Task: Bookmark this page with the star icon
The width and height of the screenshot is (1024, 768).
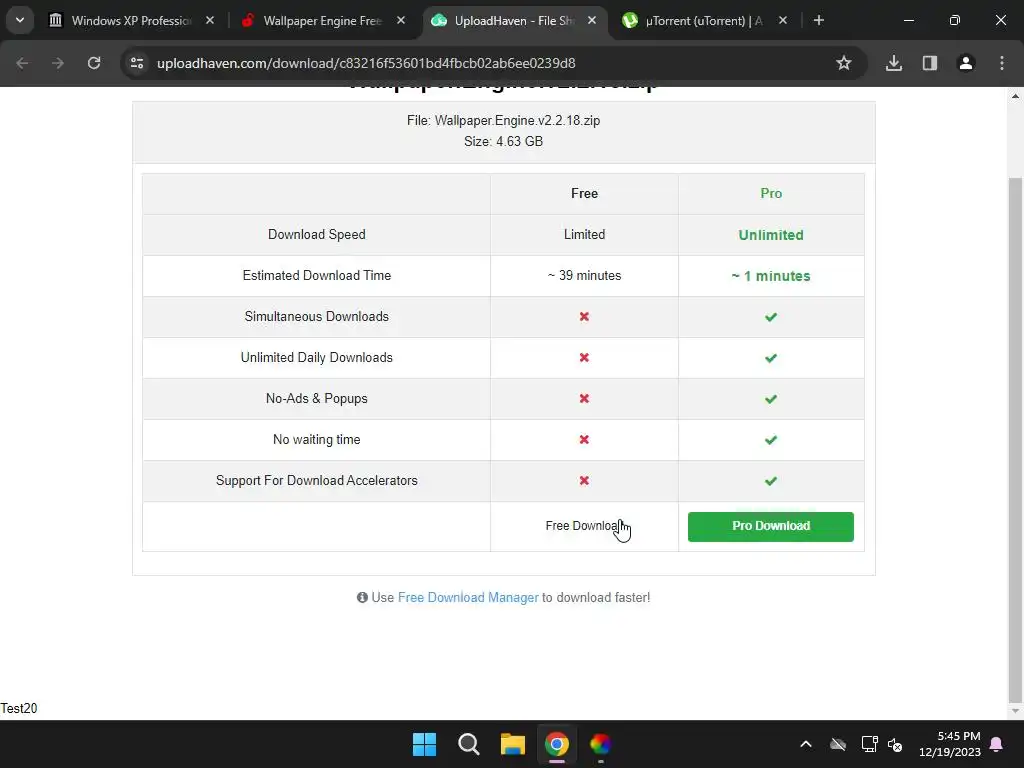Action: (844, 63)
